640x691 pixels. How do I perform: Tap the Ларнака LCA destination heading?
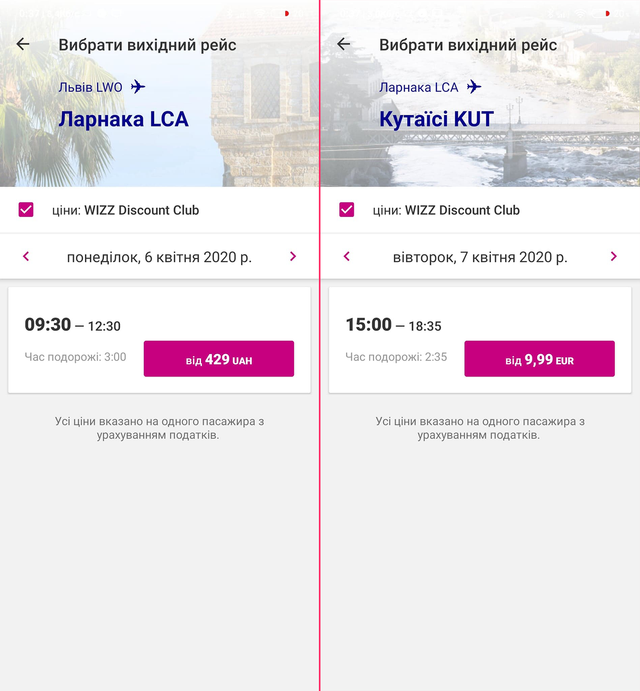coord(123,119)
